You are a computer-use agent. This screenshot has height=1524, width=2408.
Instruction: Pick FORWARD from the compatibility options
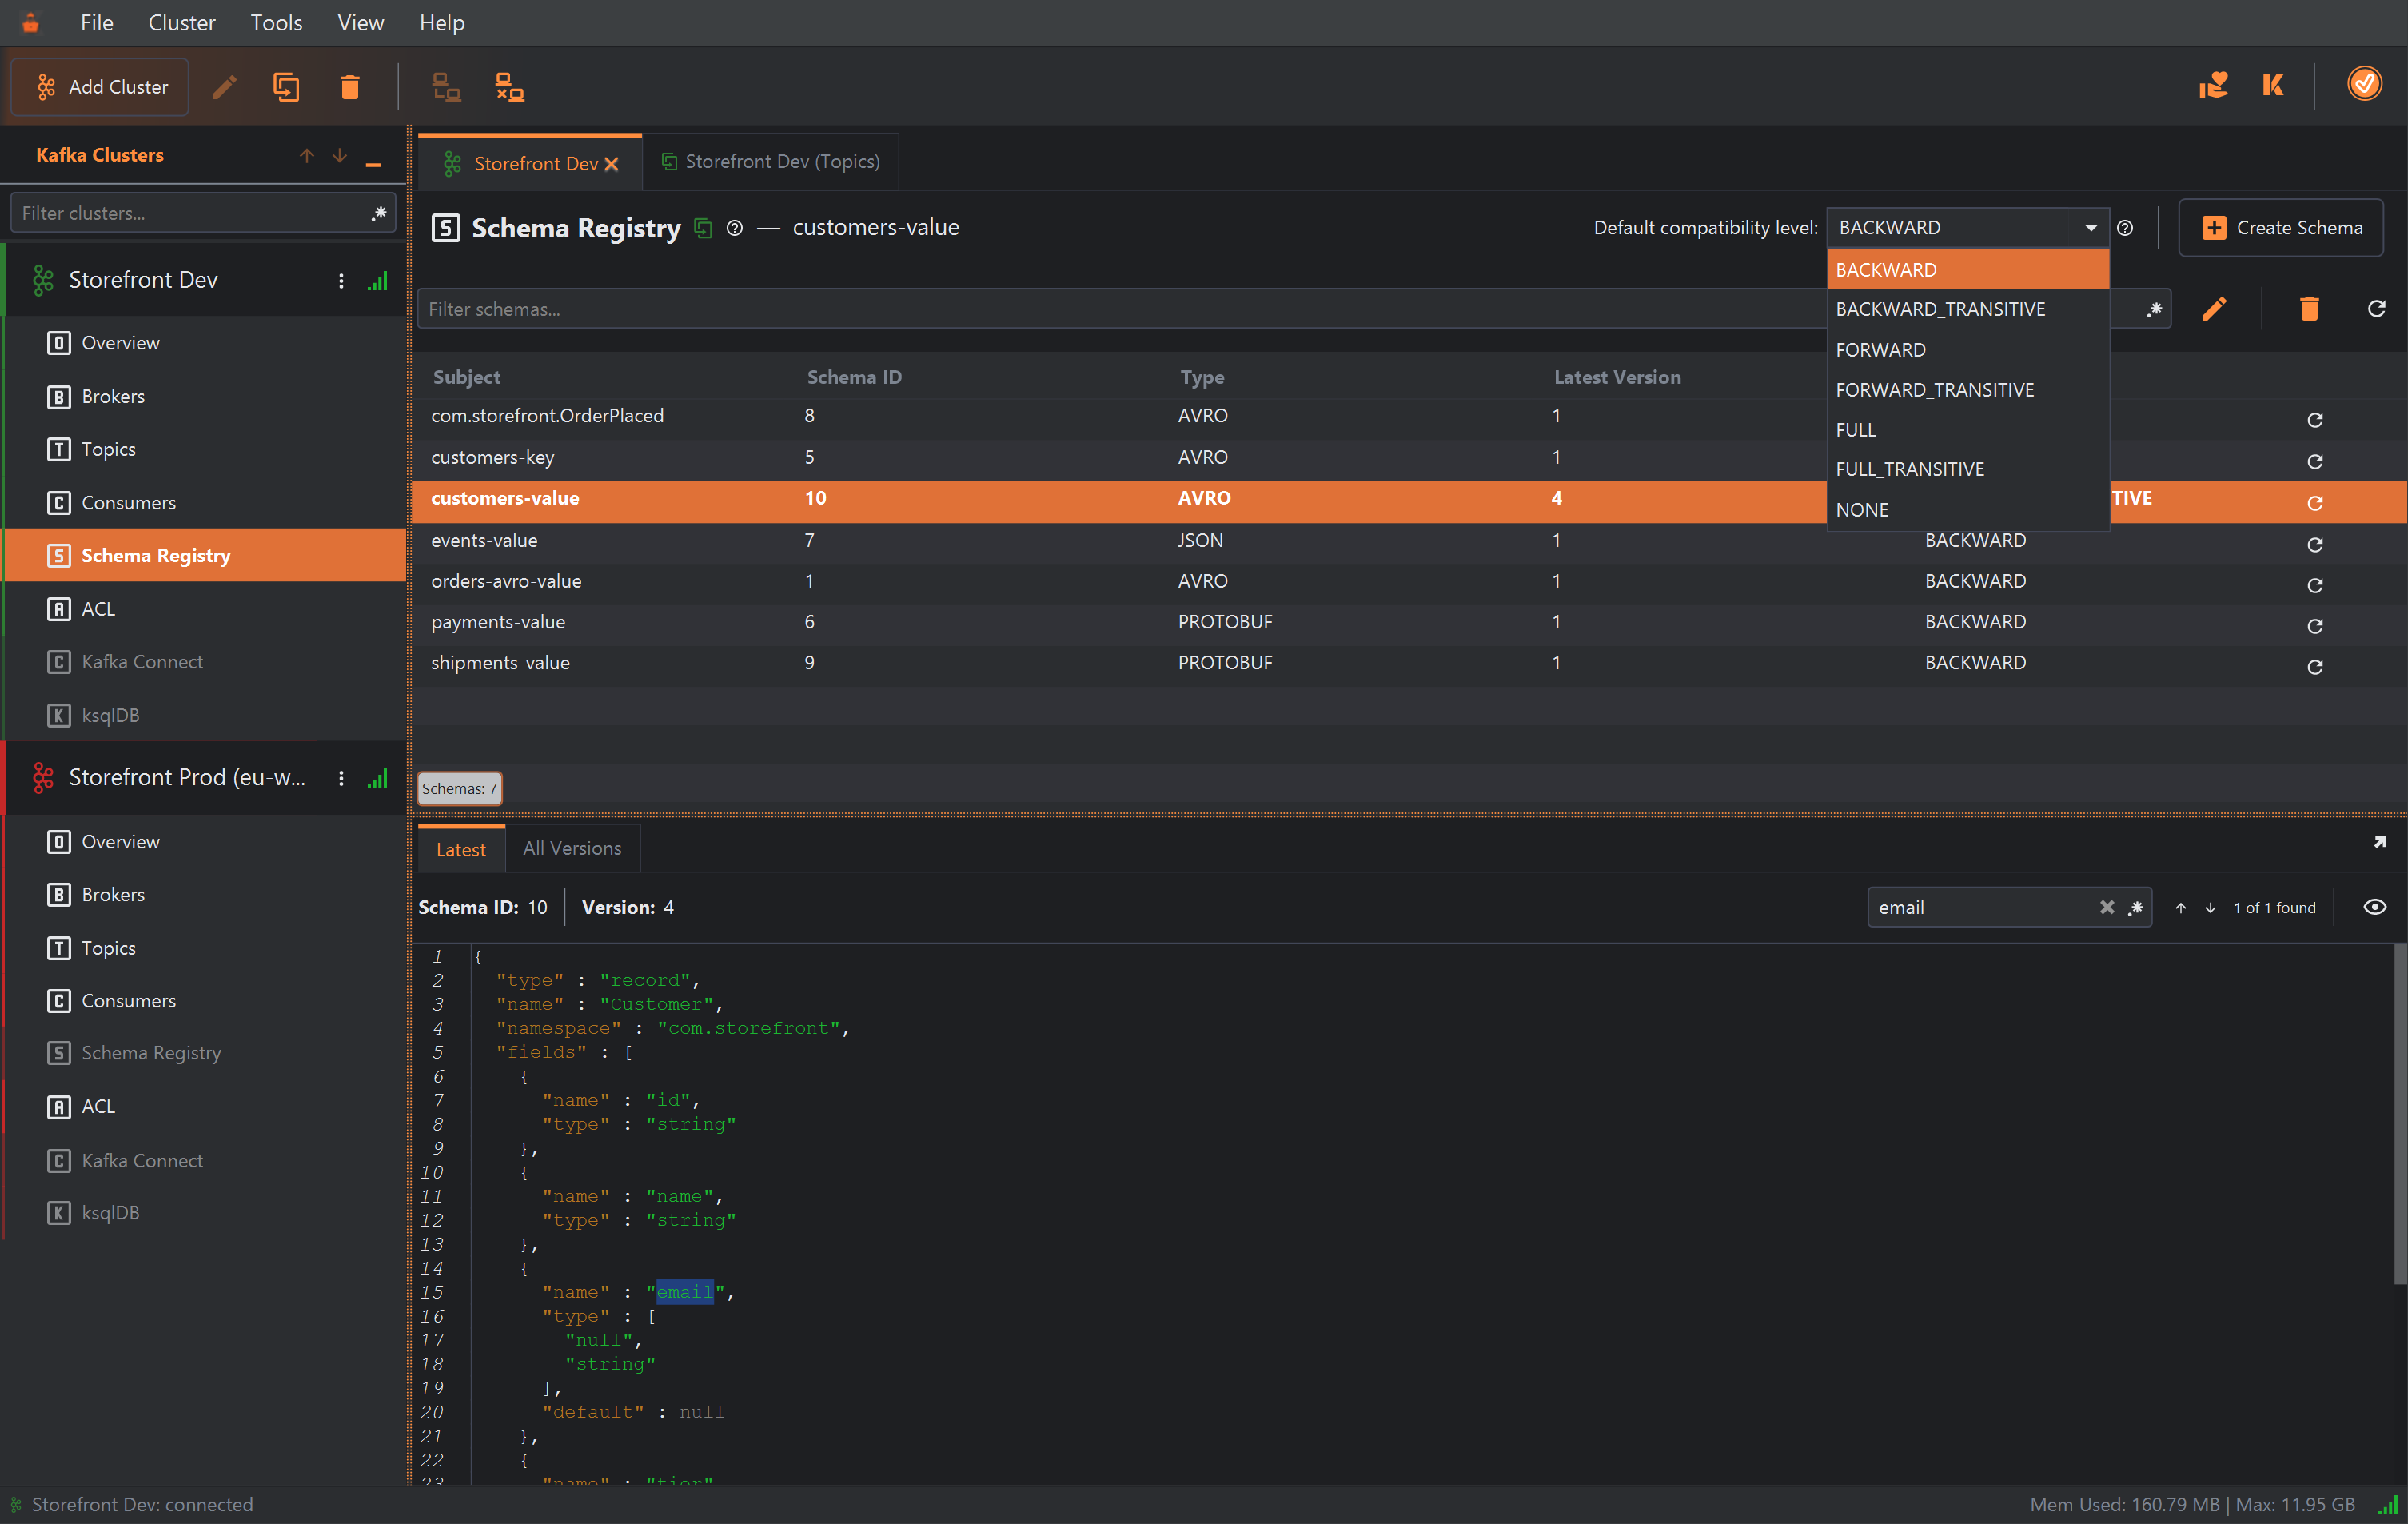click(1967, 350)
